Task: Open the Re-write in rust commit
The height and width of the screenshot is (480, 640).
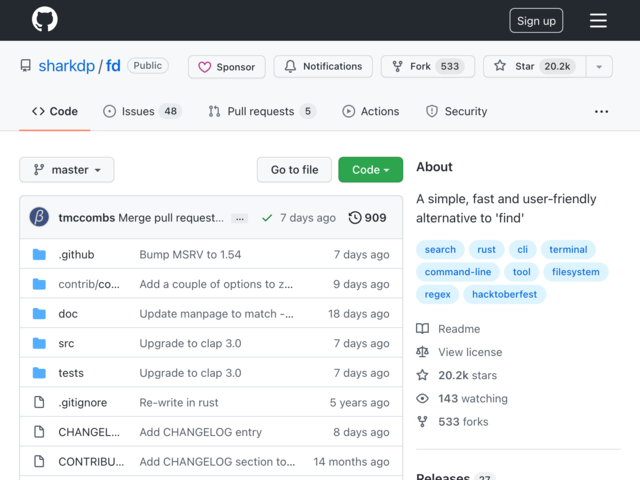Action: [x=179, y=402]
